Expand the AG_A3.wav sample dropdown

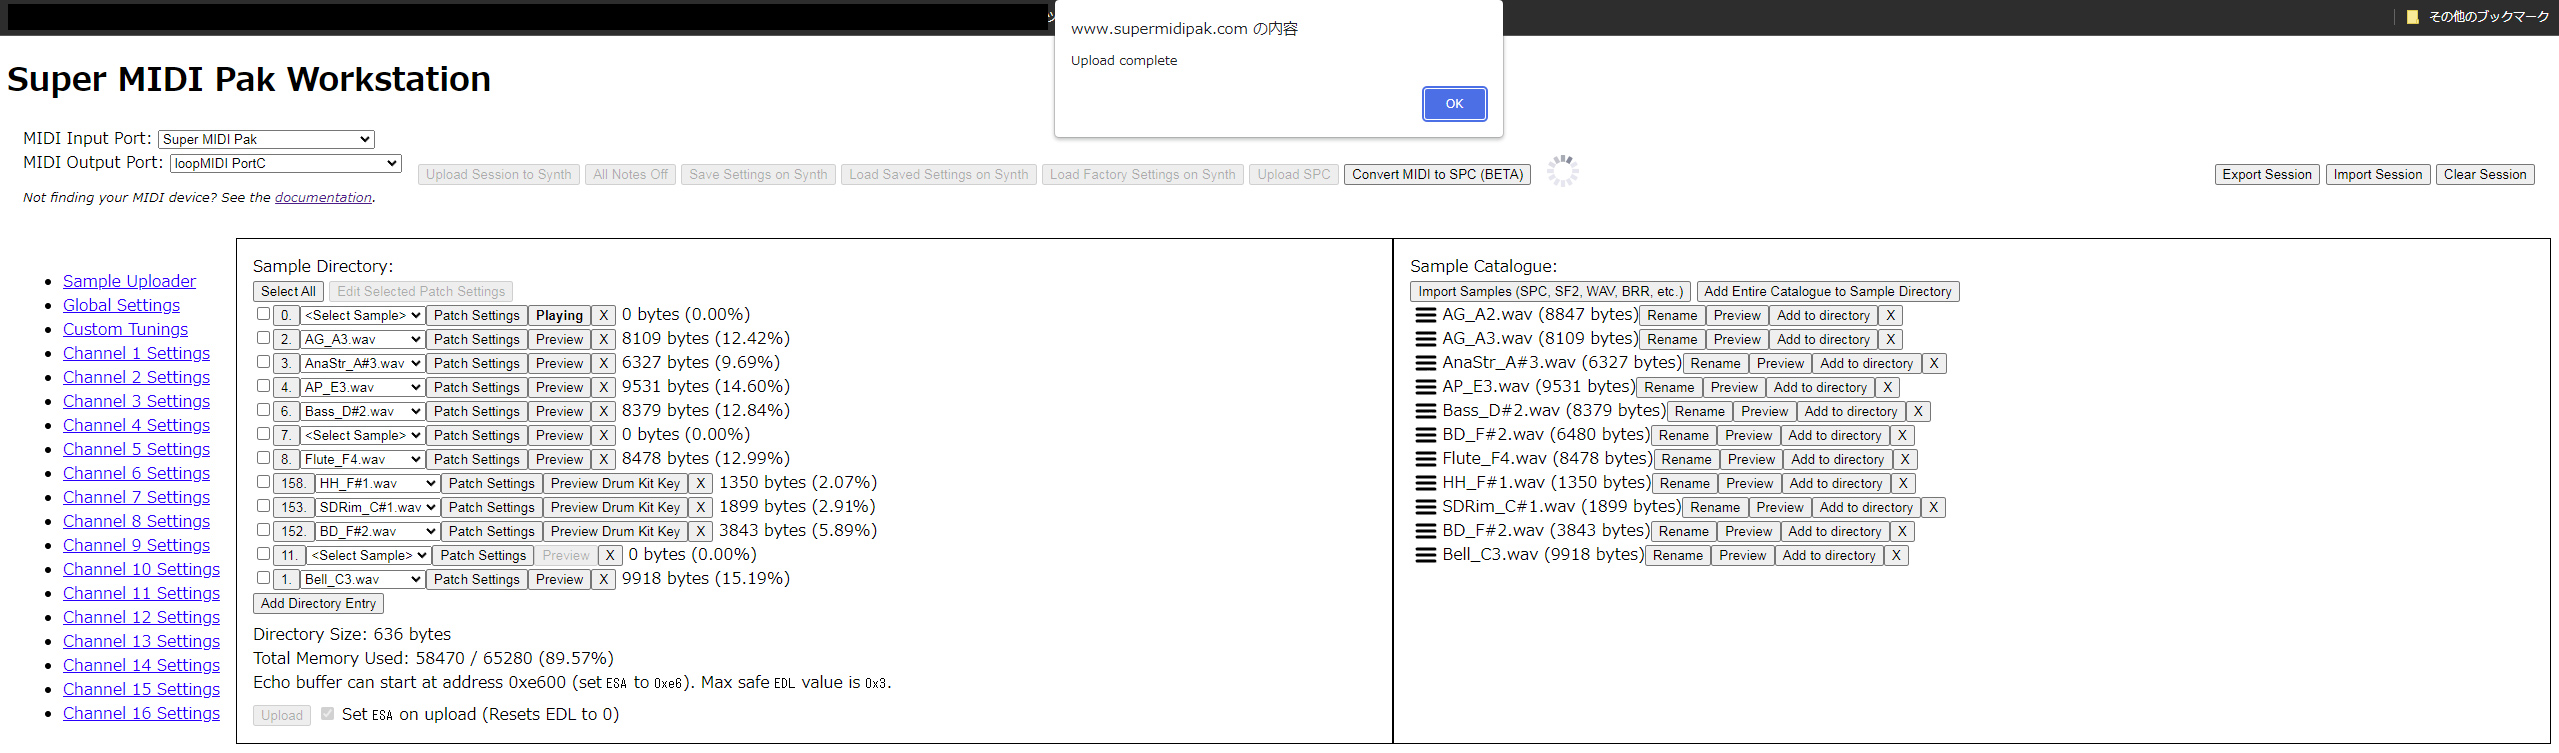pyautogui.click(x=362, y=340)
